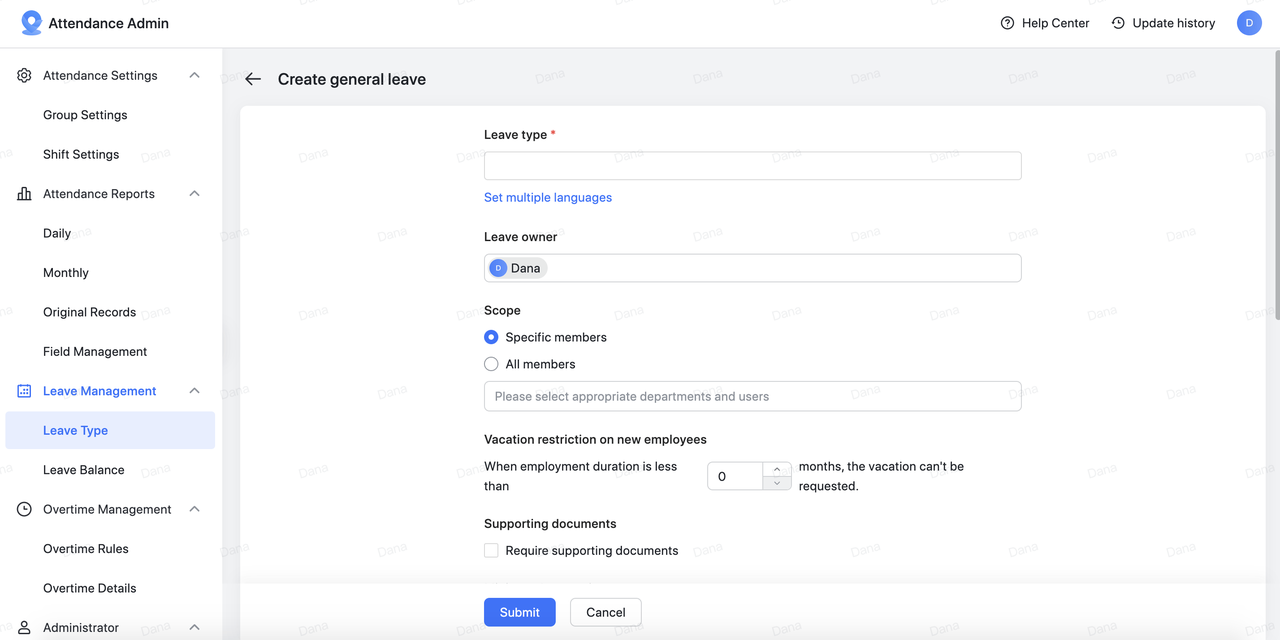1280x640 pixels.
Task: Click the back arrow next to Create general leave
Action: click(253, 79)
